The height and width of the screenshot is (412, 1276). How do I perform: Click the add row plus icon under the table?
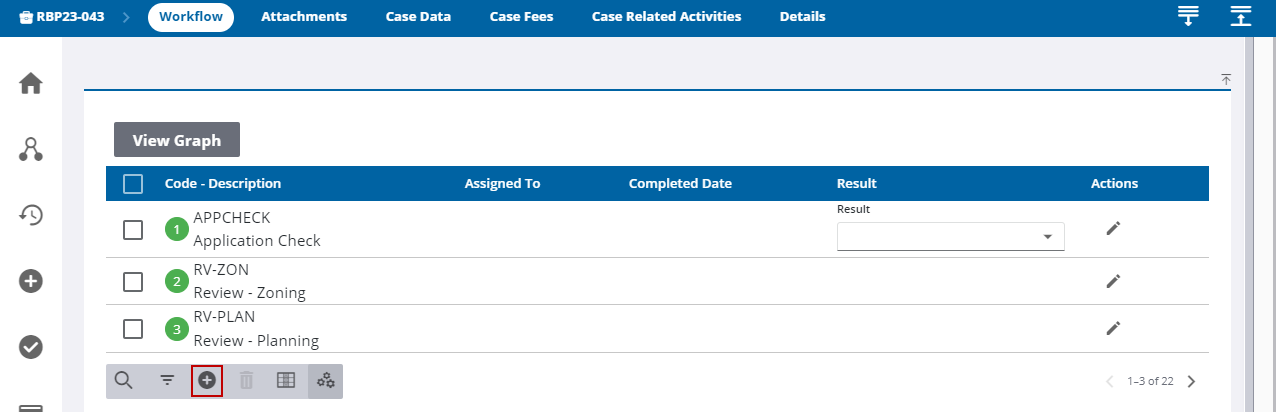(207, 380)
